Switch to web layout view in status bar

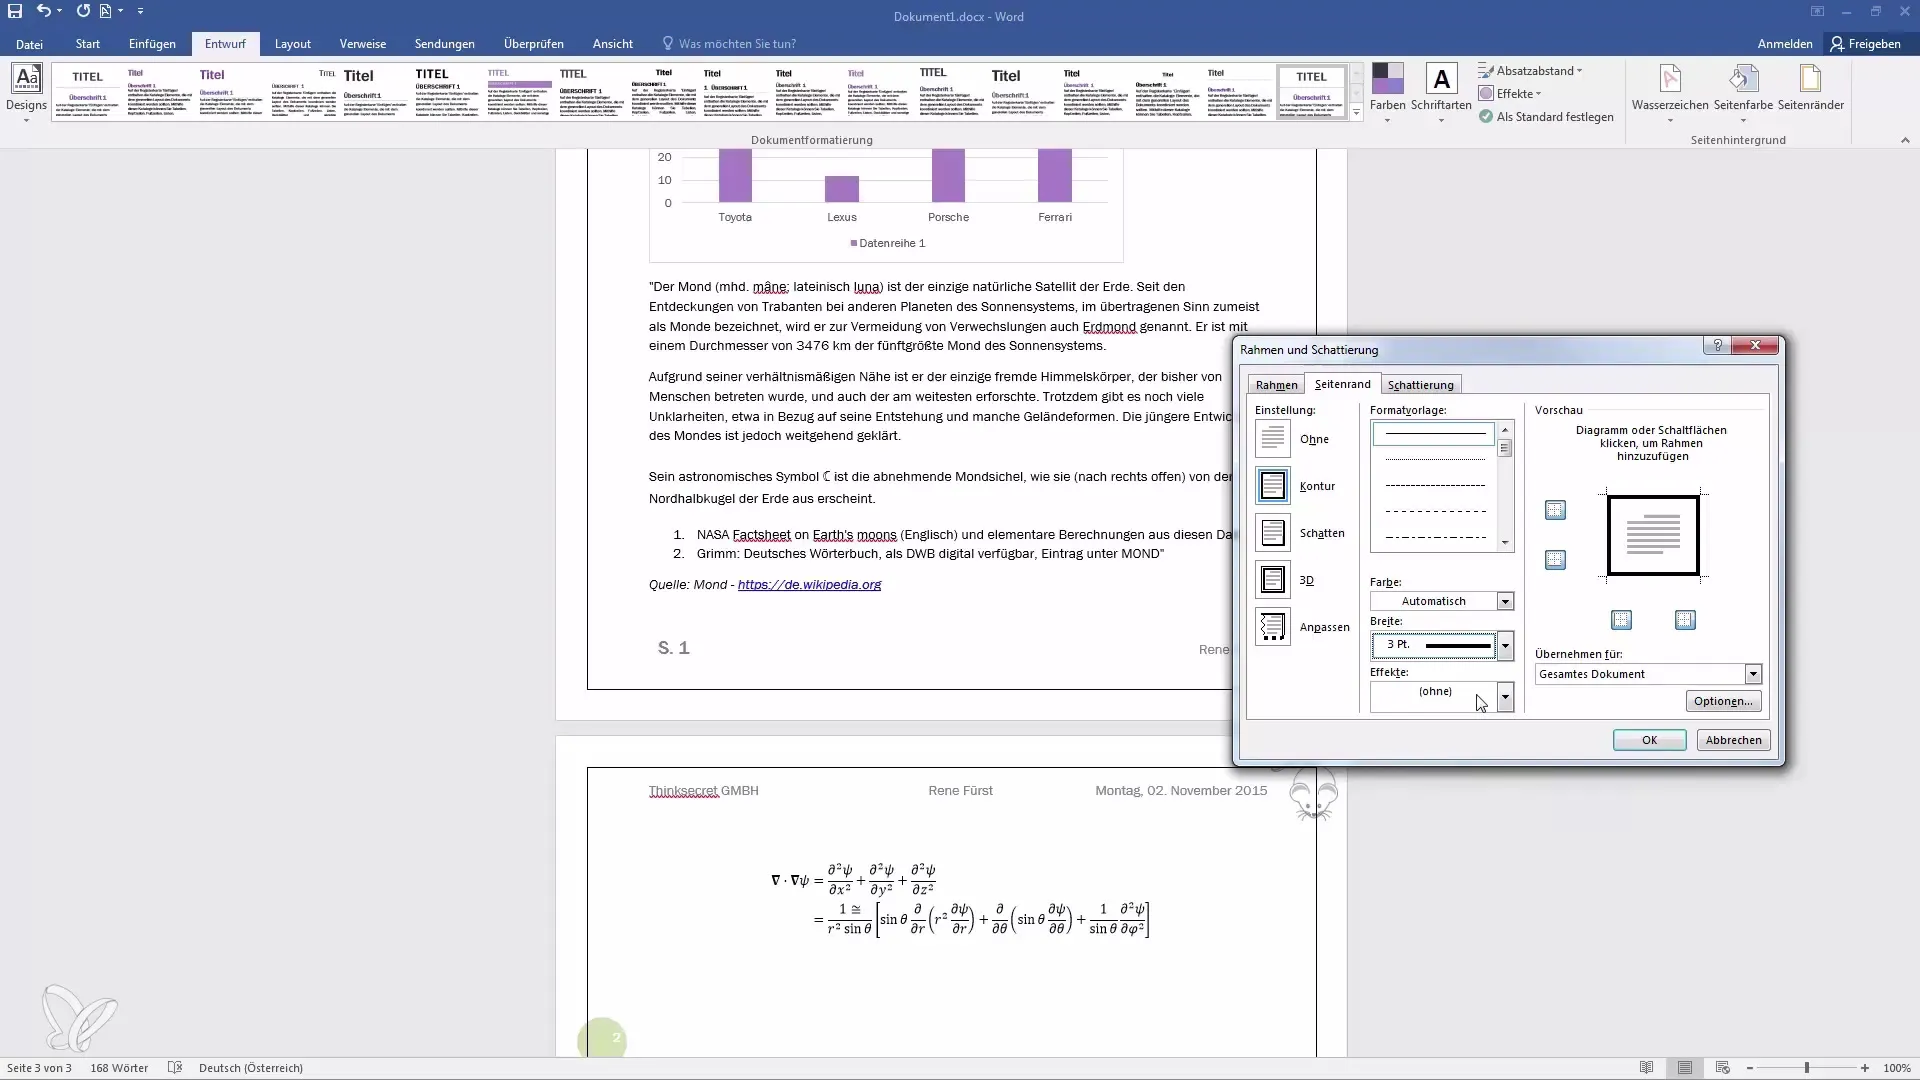coord(1722,1068)
